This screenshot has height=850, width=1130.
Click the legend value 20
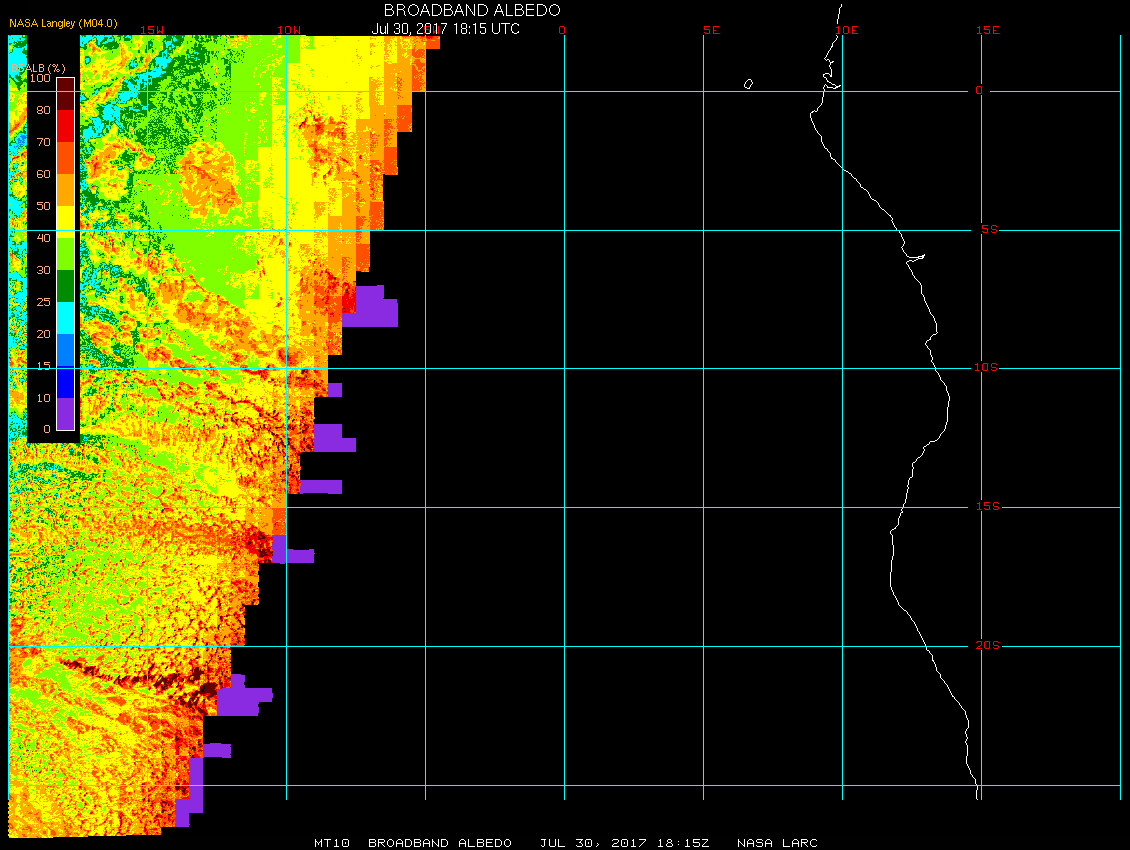click(43, 334)
